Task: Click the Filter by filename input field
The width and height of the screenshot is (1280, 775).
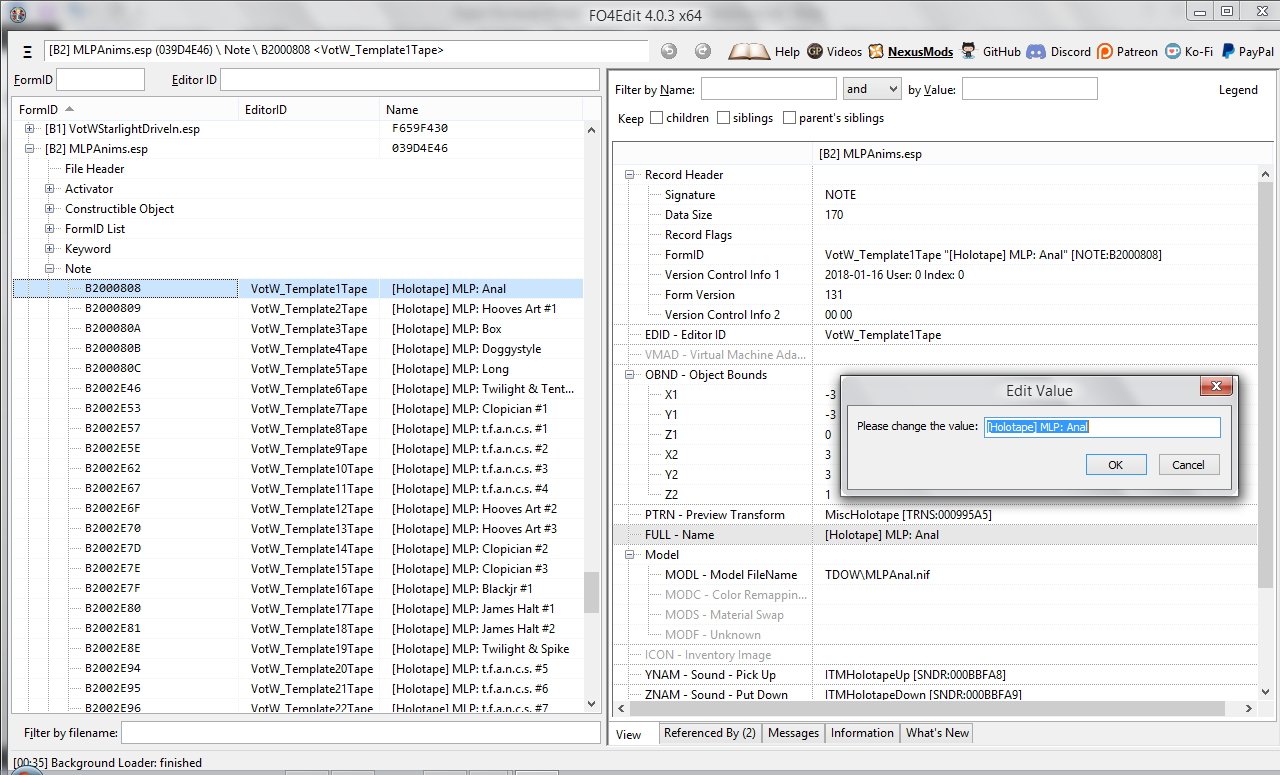Action: coord(360,733)
